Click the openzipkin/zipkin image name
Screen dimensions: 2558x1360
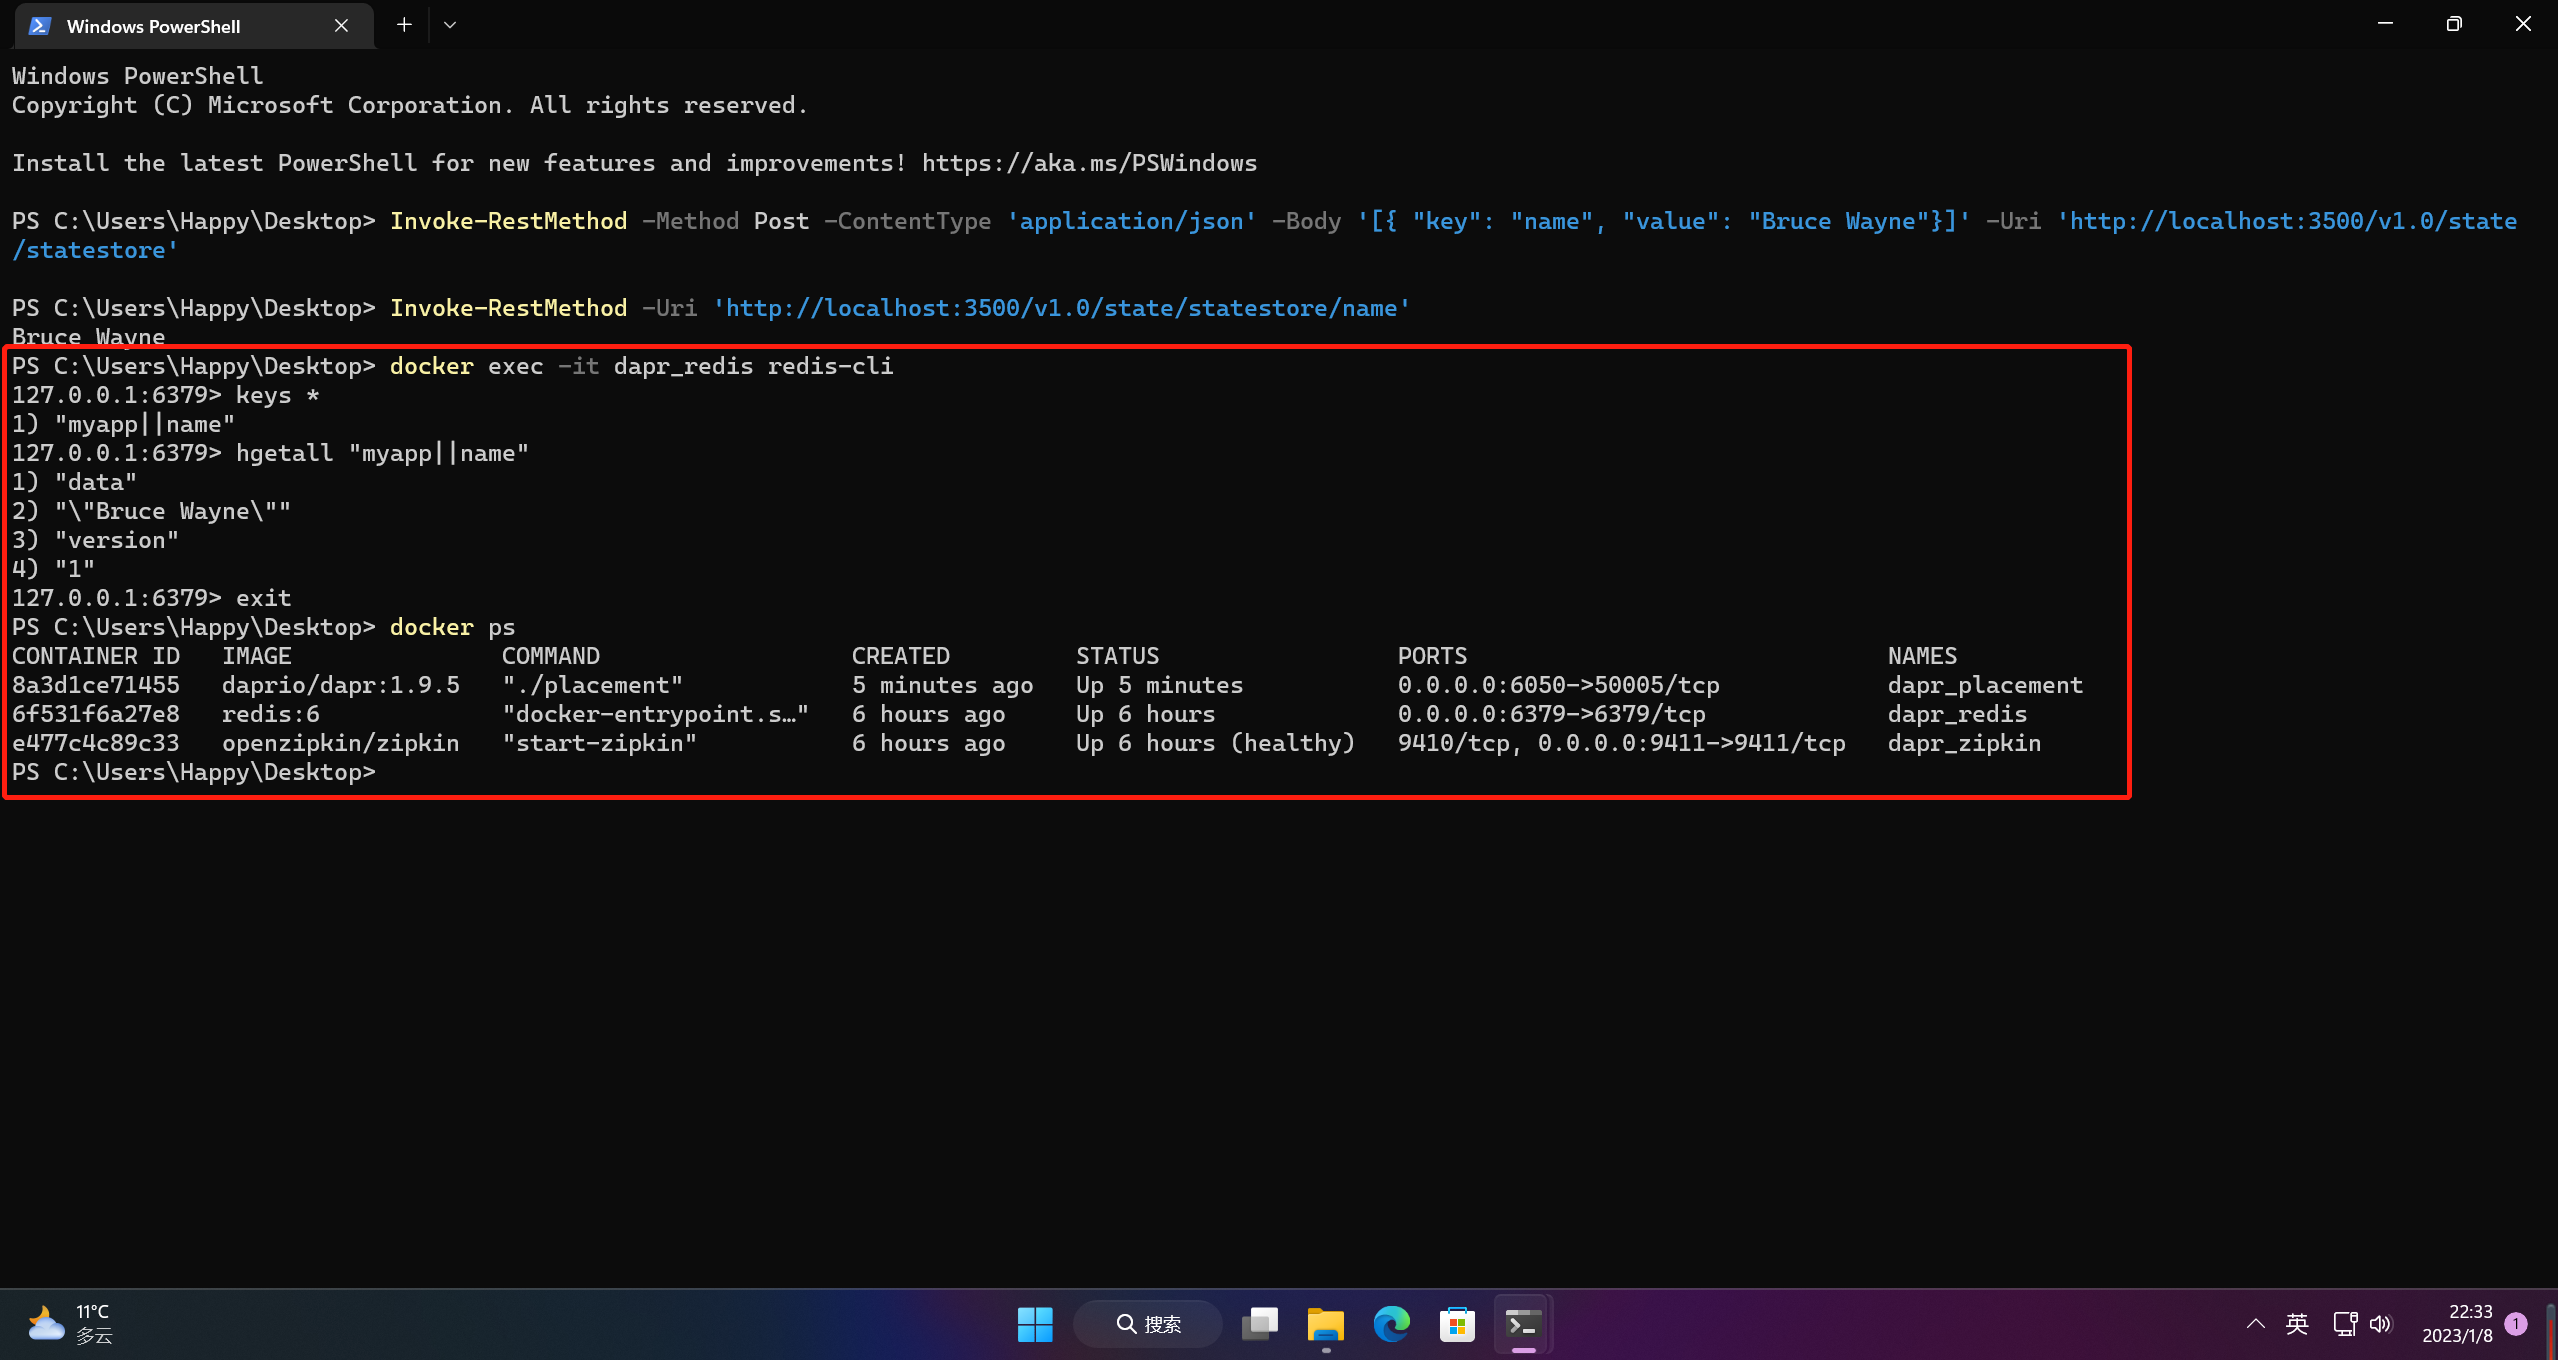[x=341, y=743]
